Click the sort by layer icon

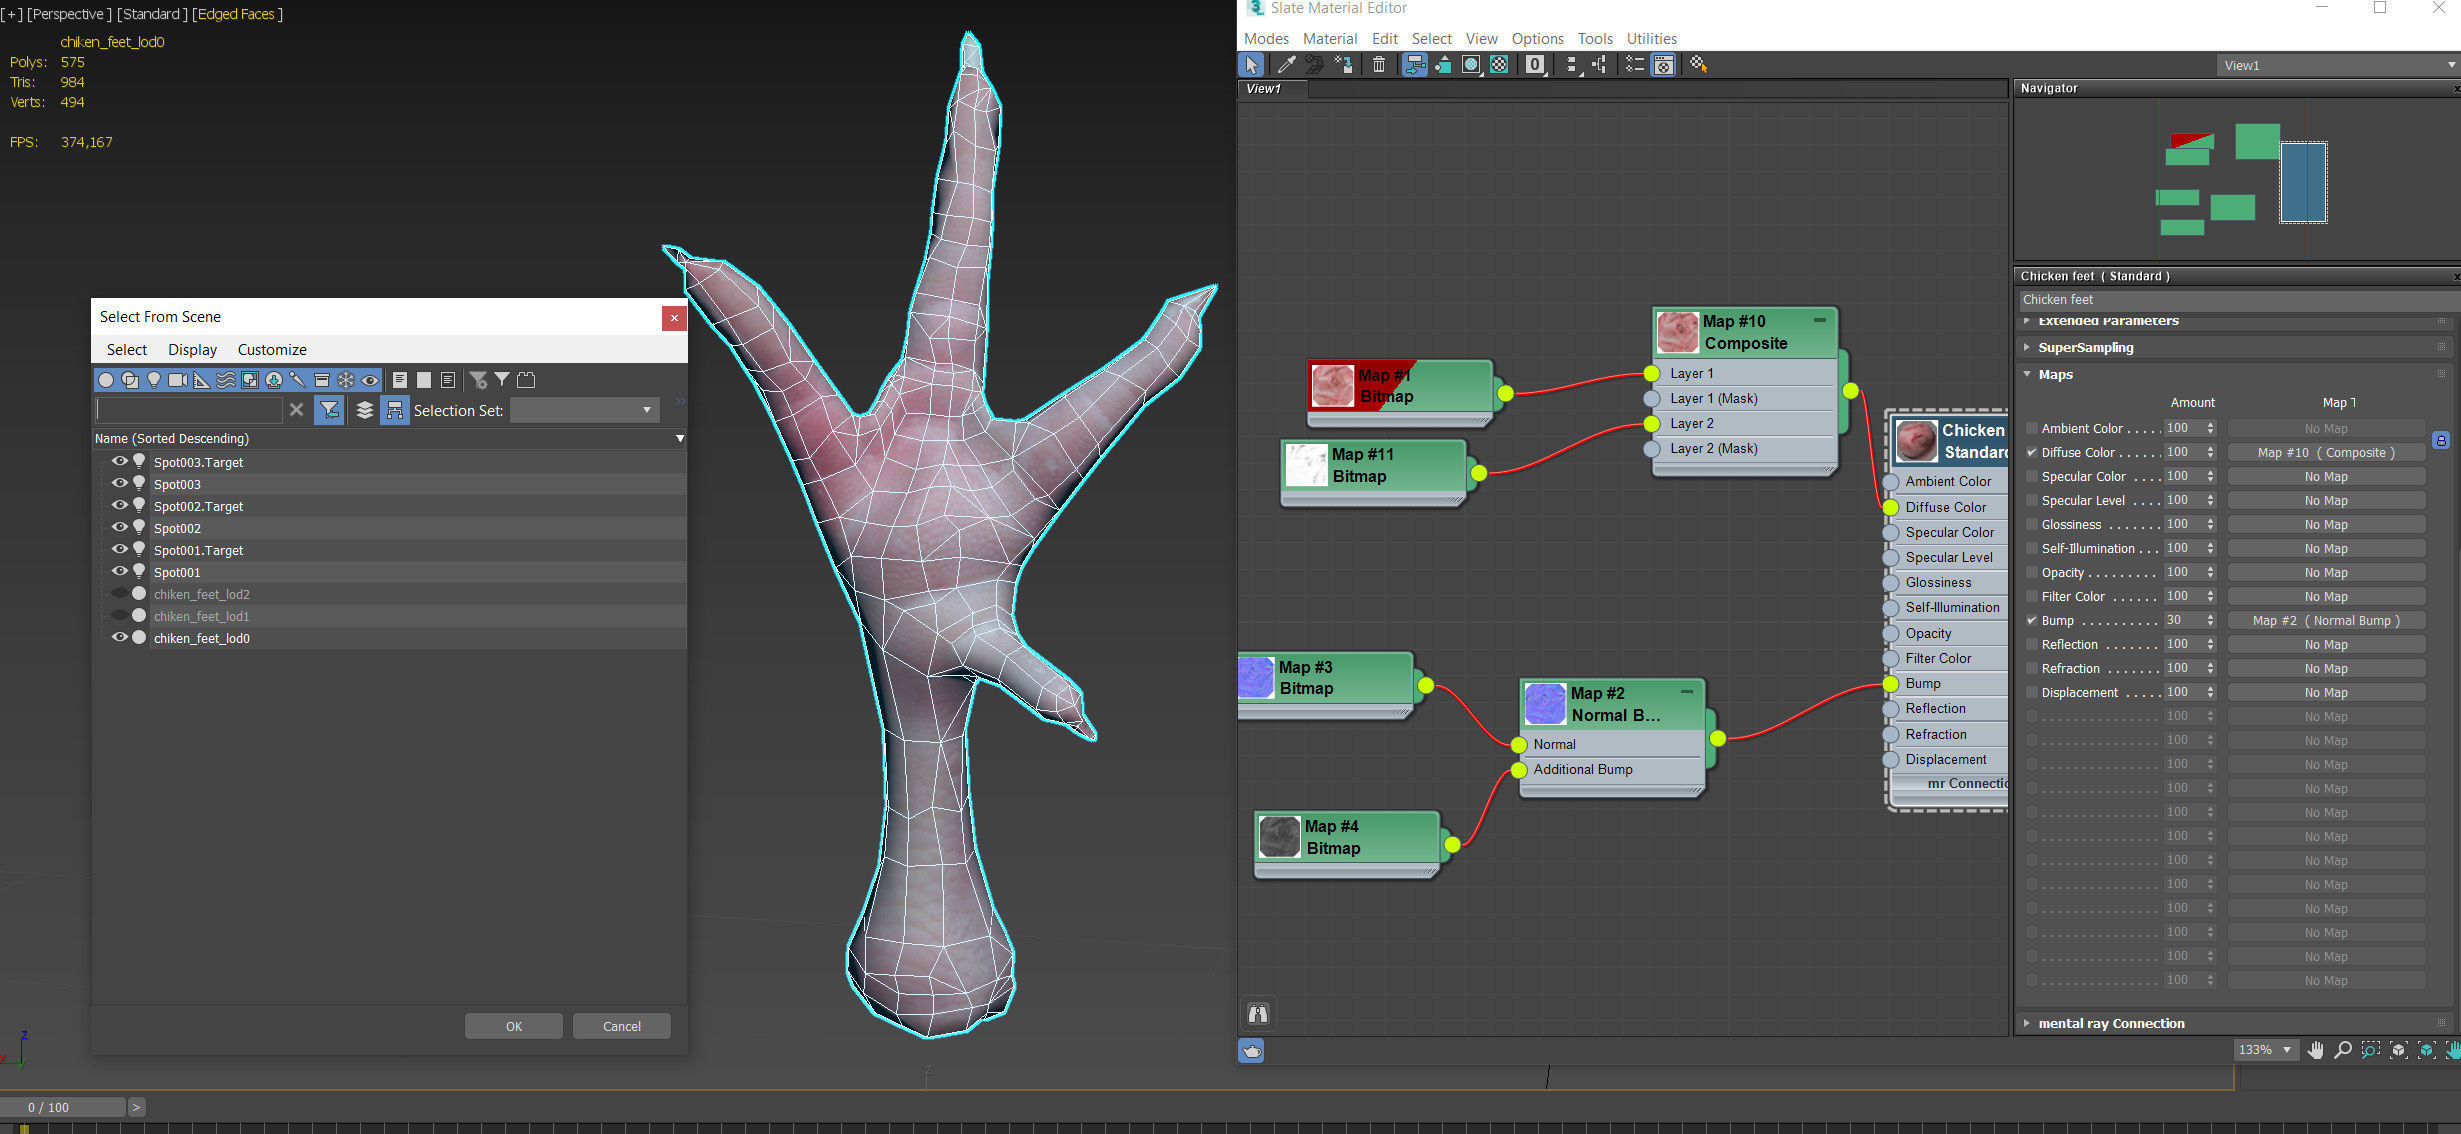tap(364, 410)
